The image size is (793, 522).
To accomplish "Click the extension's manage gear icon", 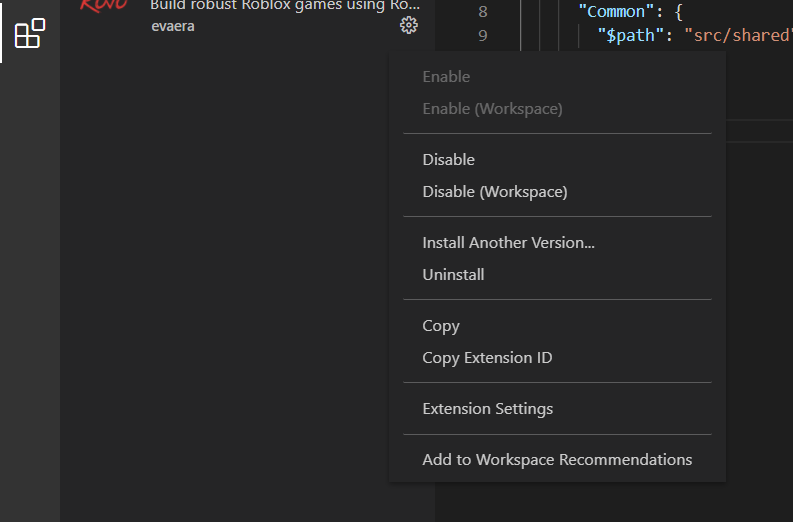I will [408, 26].
